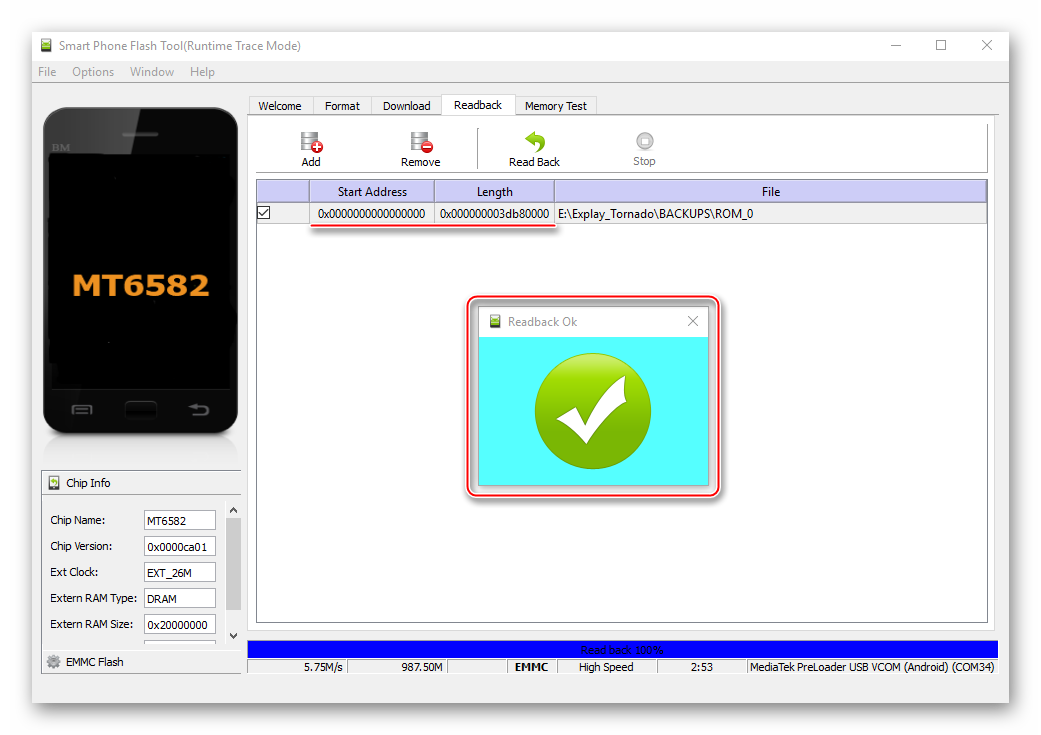
Task: Open the Options menu
Action: click(x=93, y=72)
